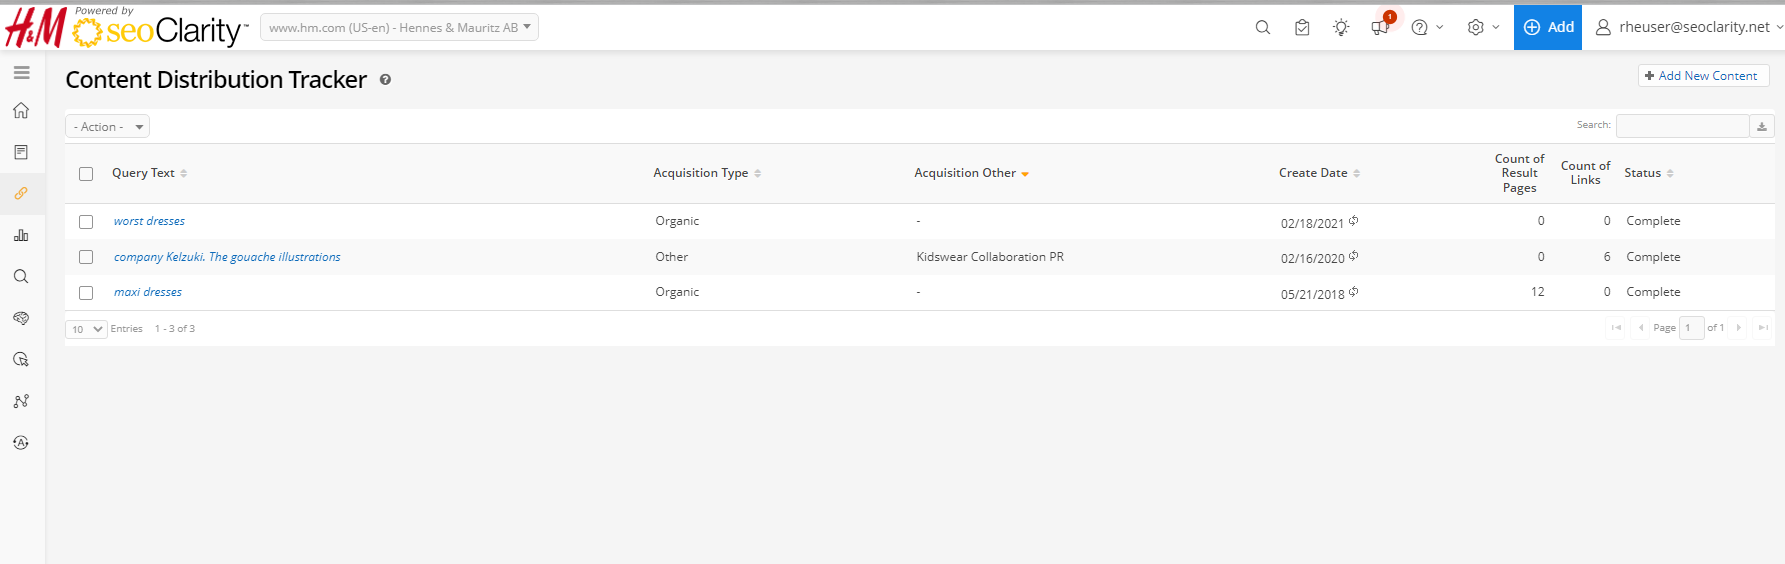Open the Action dropdown
Image resolution: width=1785 pixels, height=564 pixels.
(107, 127)
